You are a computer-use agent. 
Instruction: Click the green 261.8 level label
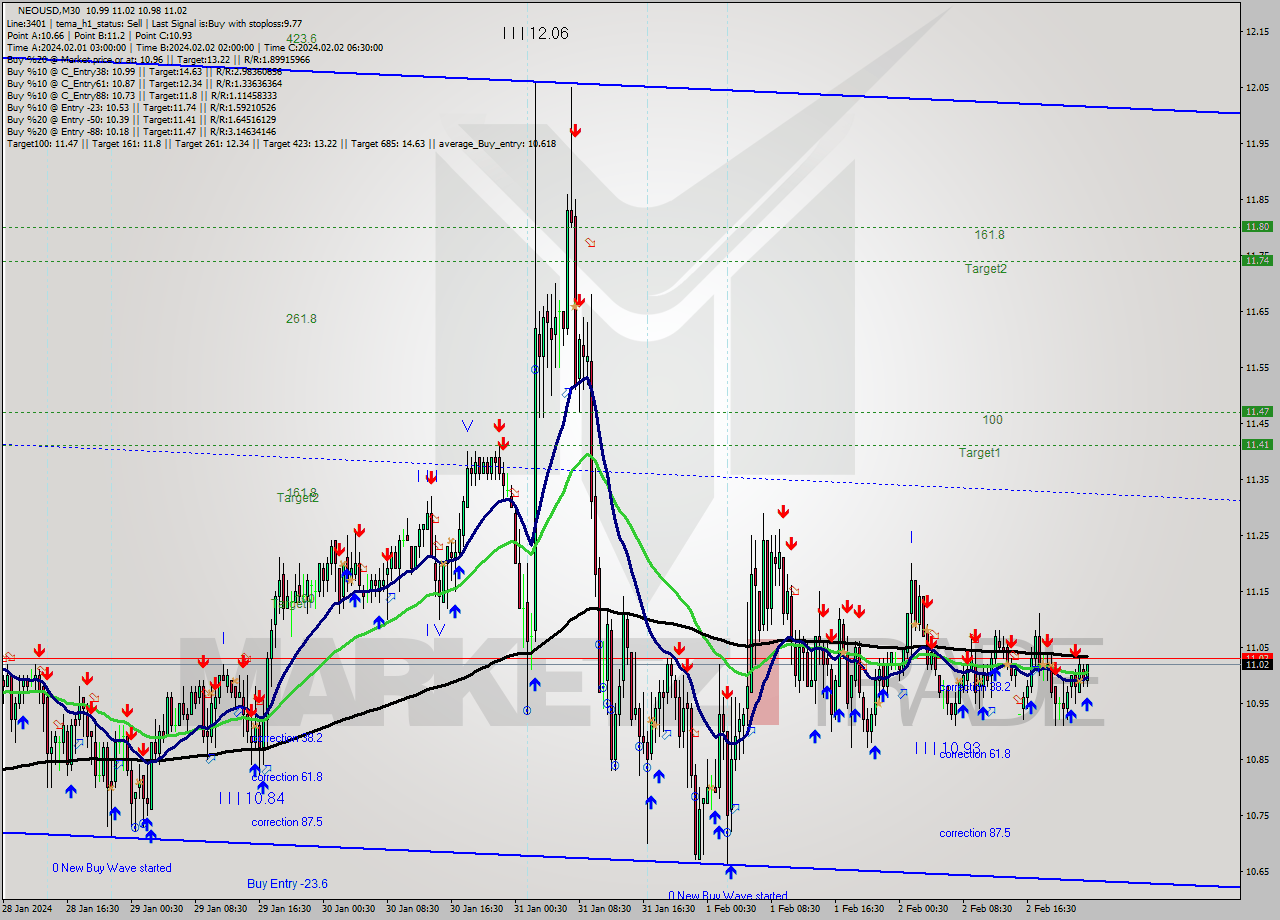coord(301,319)
